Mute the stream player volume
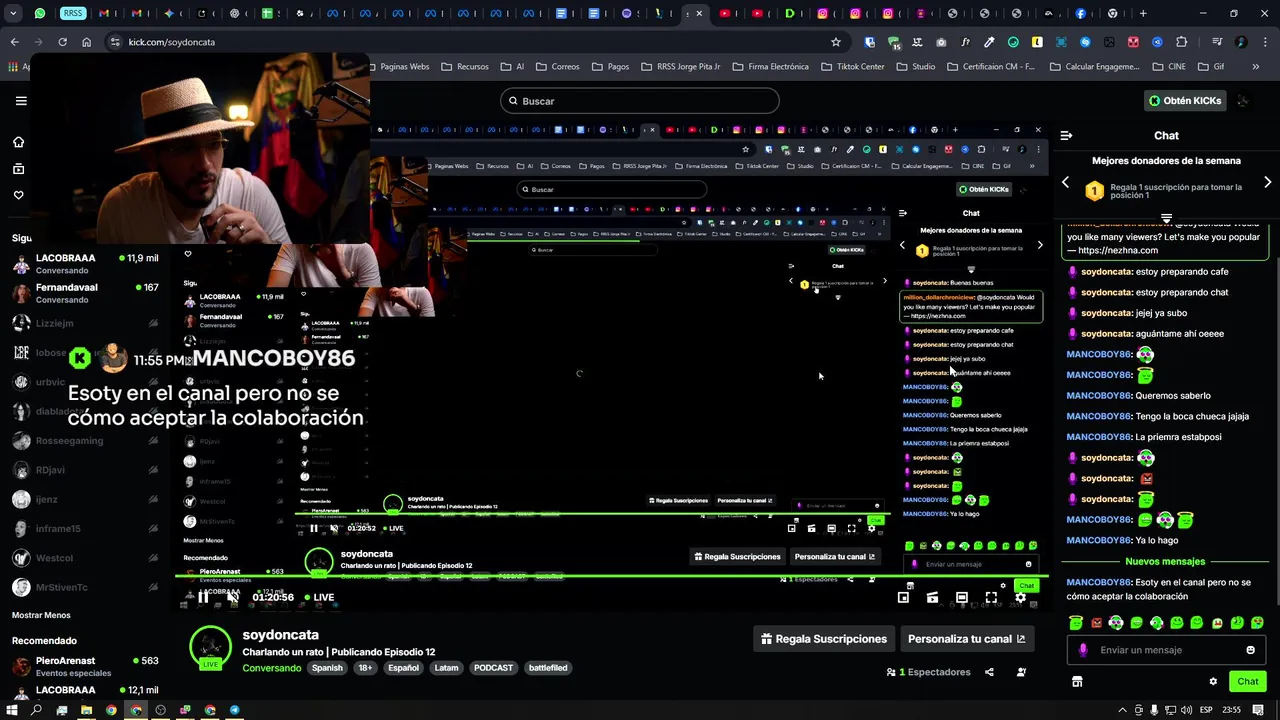The image size is (1280, 720). (x=233, y=597)
